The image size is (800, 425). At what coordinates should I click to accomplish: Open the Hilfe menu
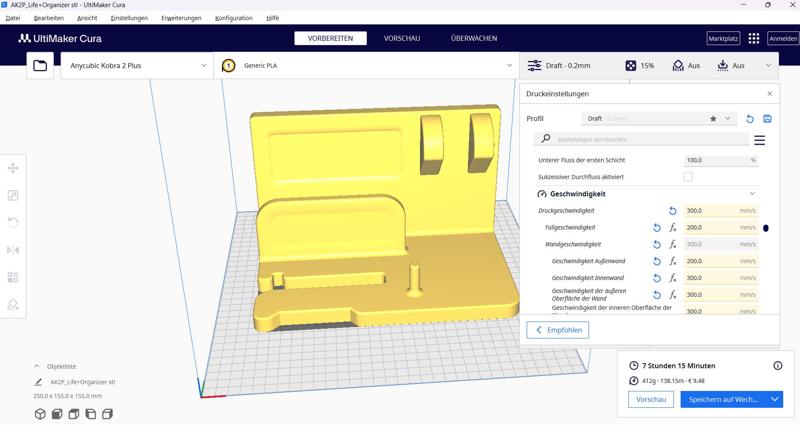[272, 18]
